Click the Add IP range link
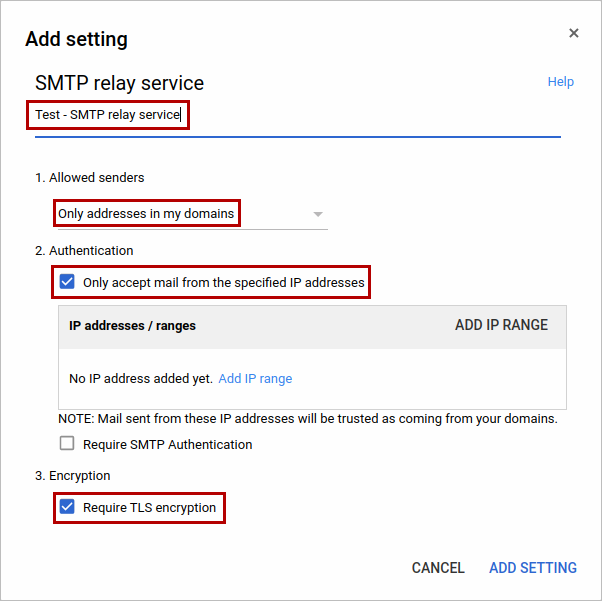The width and height of the screenshot is (602, 601). [x=255, y=379]
